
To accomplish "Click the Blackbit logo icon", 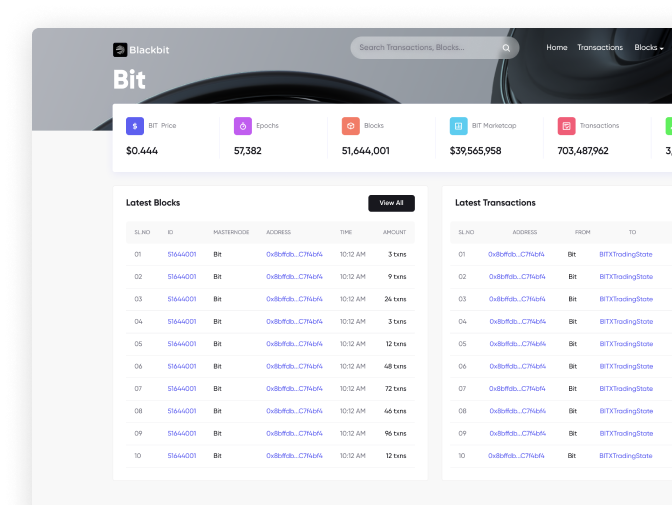I will click(120, 49).
